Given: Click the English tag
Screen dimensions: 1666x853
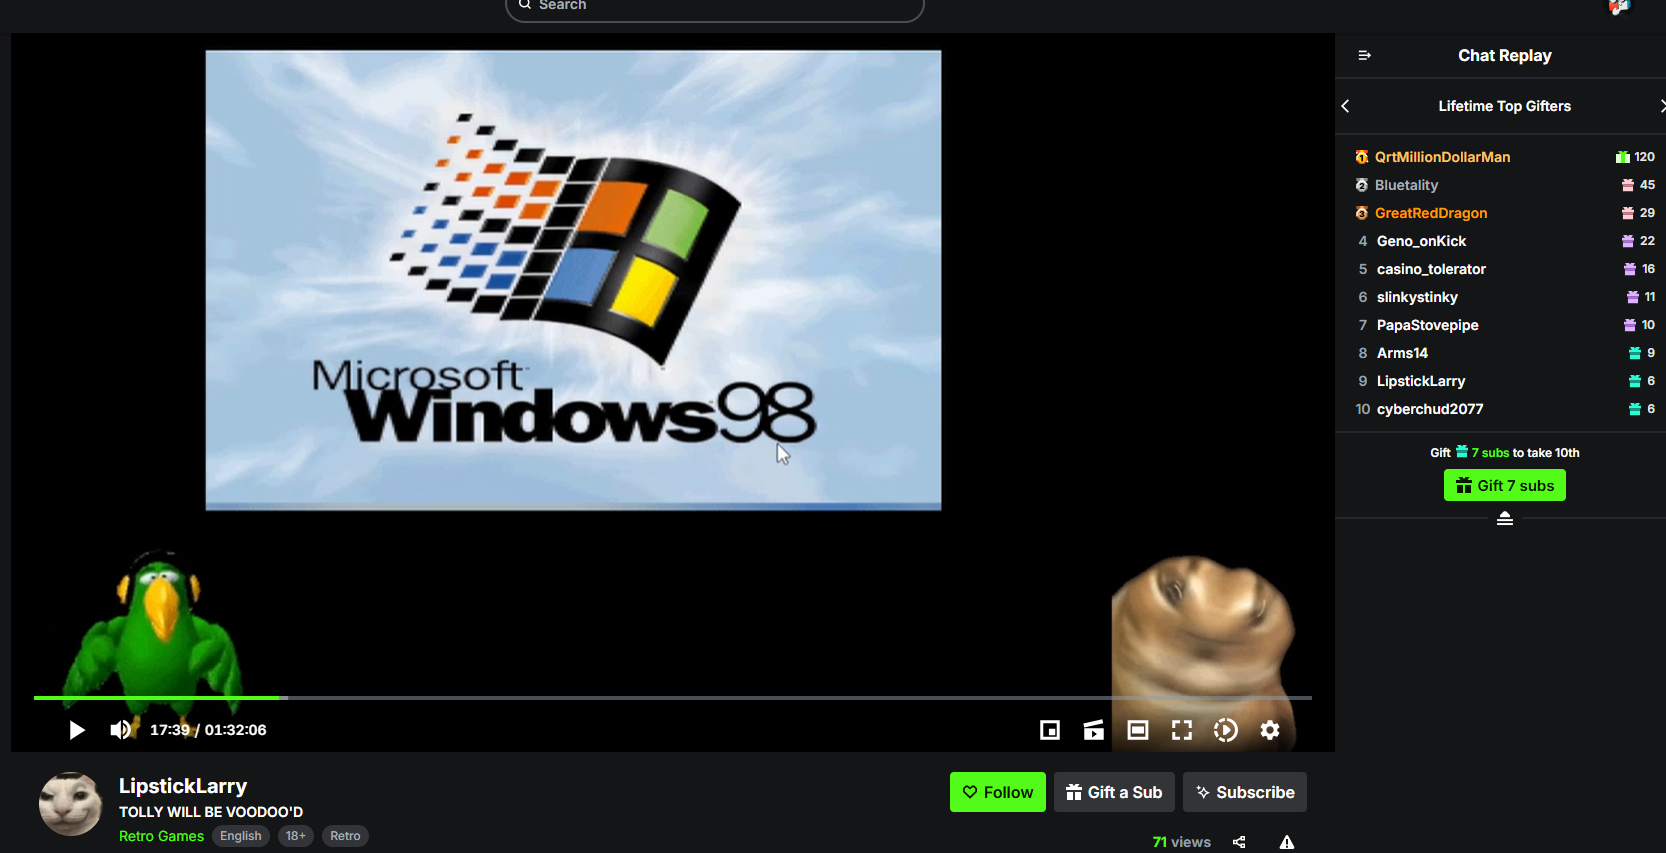Looking at the screenshot, I should (x=241, y=836).
